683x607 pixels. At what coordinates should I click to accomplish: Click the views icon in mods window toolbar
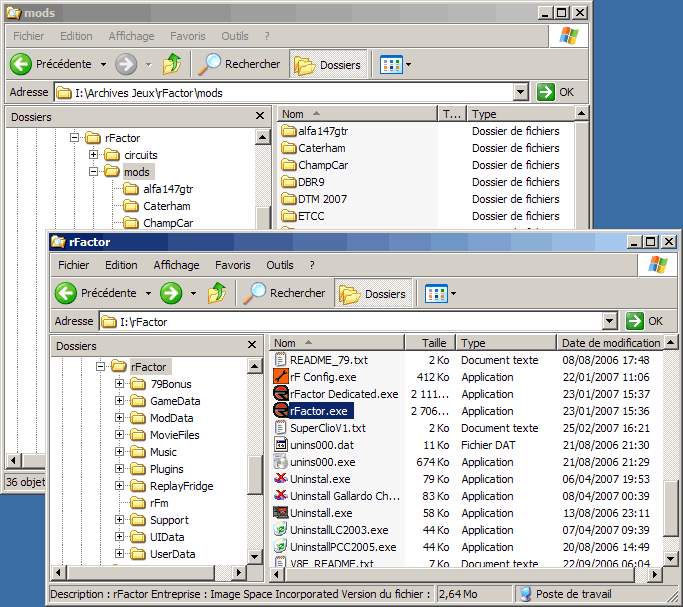coord(391,64)
